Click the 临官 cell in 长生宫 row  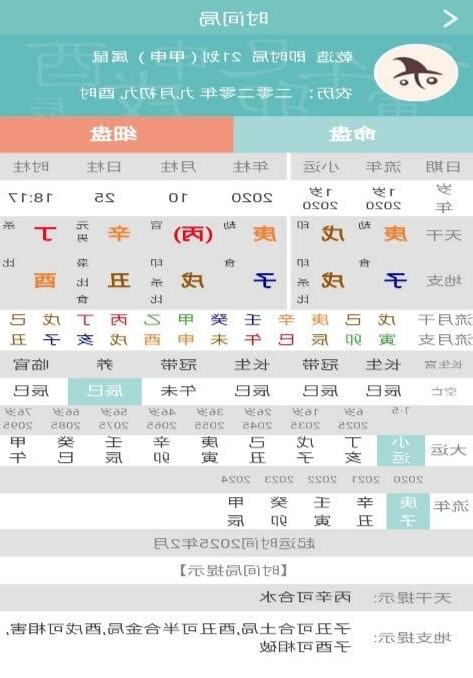31,365
